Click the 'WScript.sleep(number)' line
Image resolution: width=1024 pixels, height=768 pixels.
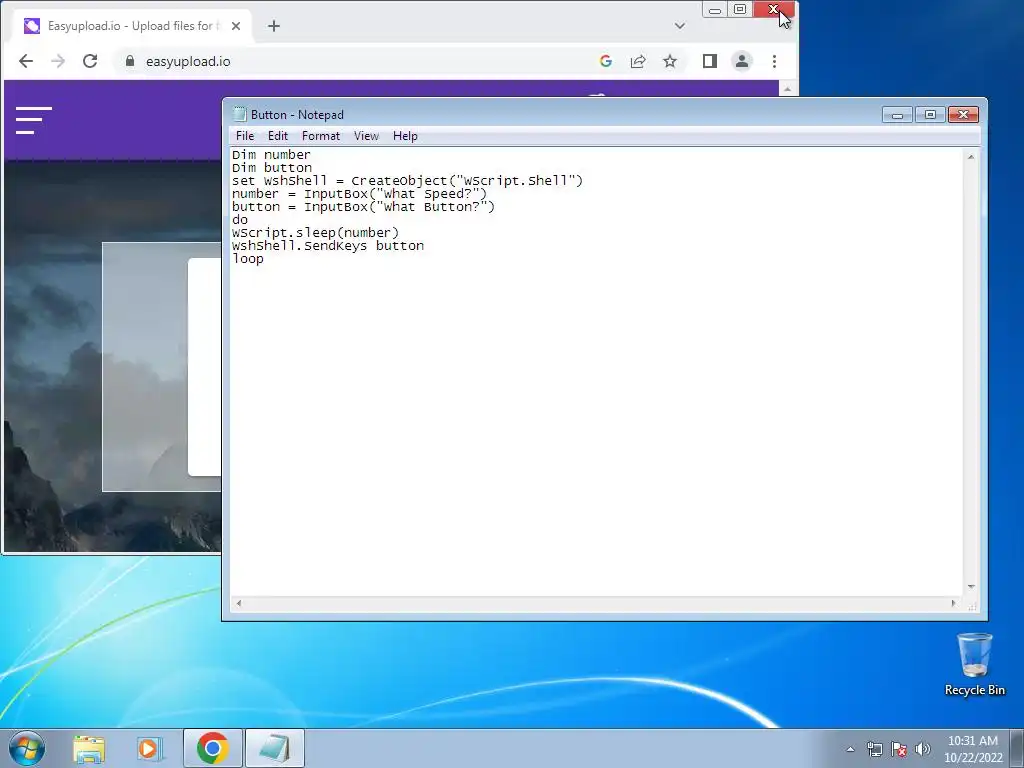click(315, 233)
